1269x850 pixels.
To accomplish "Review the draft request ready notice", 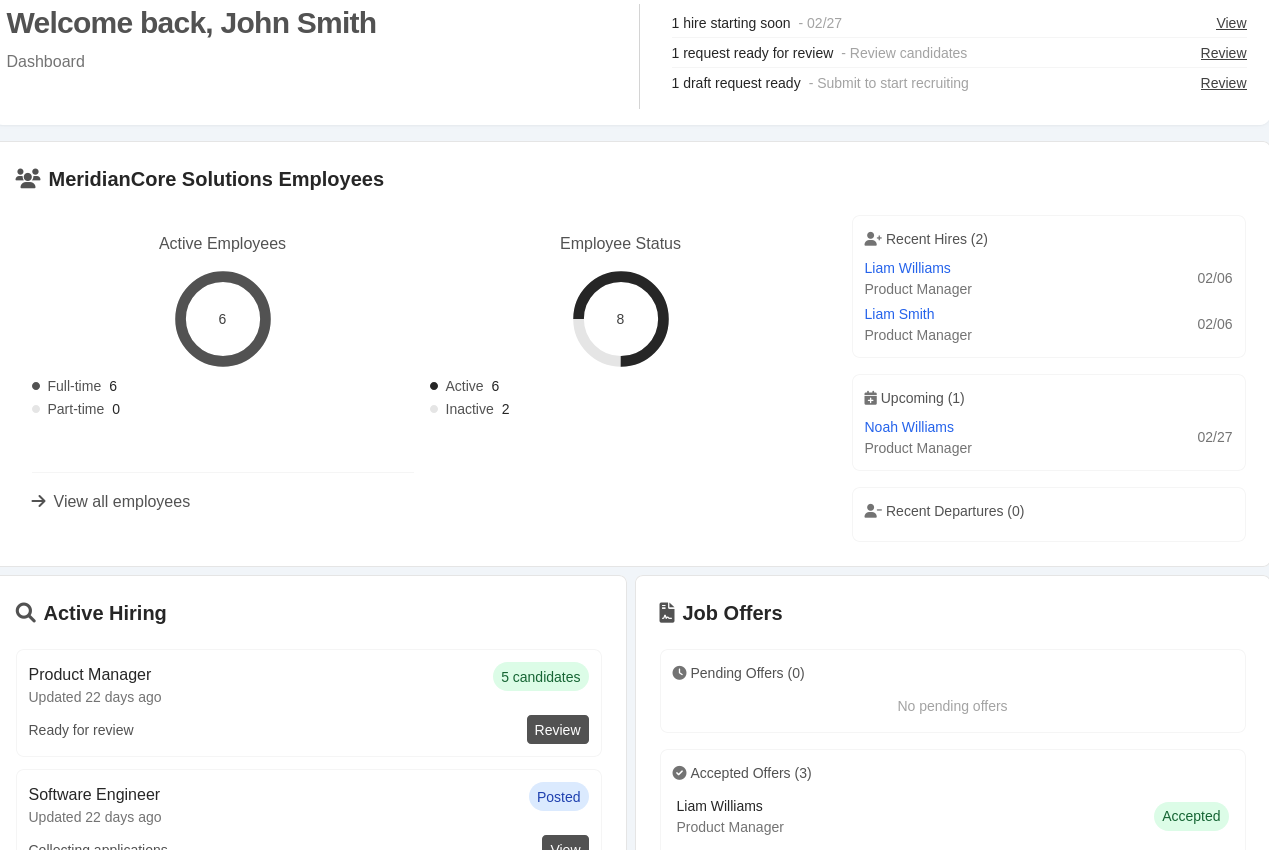I will pyautogui.click(x=1223, y=83).
